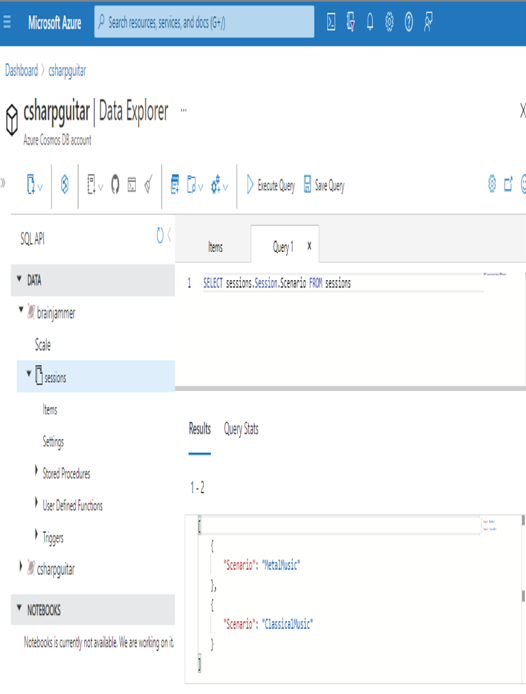Switch to the Query Stats tab
The height and width of the screenshot is (694, 526).
click(x=241, y=428)
